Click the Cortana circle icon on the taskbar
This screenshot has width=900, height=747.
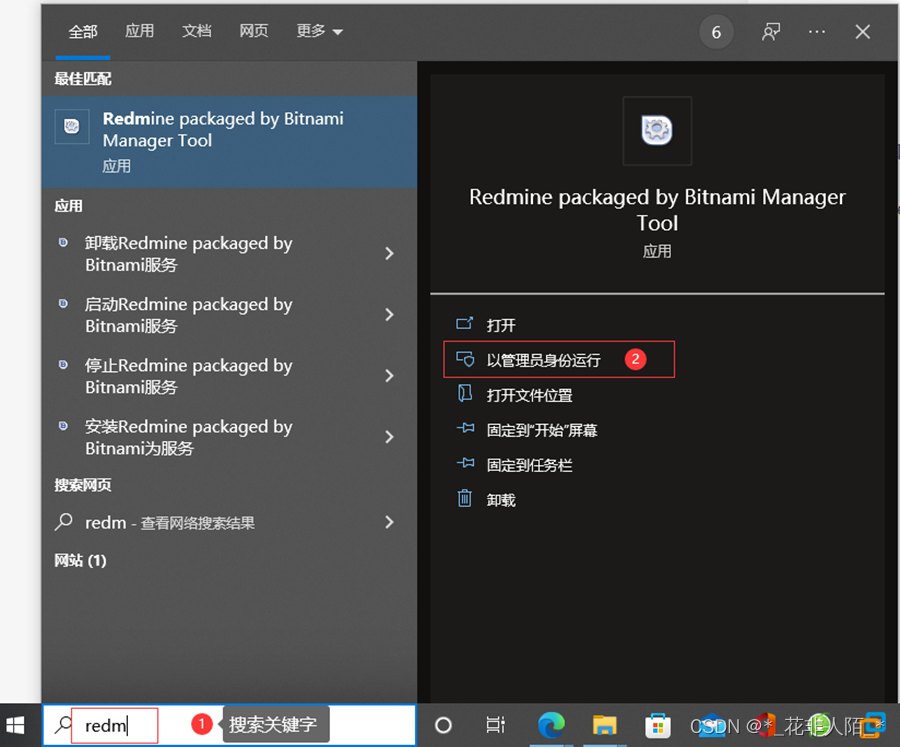[x=443, y=726]
